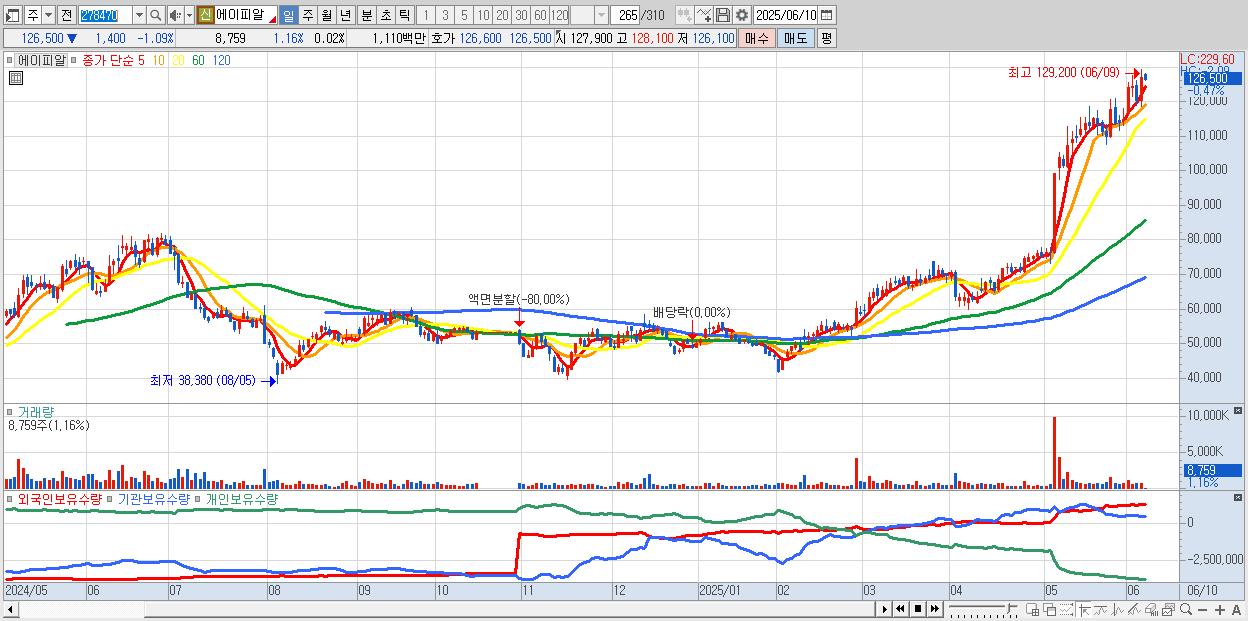Click the wave analysis chart icon

(x=1118, y=609)
